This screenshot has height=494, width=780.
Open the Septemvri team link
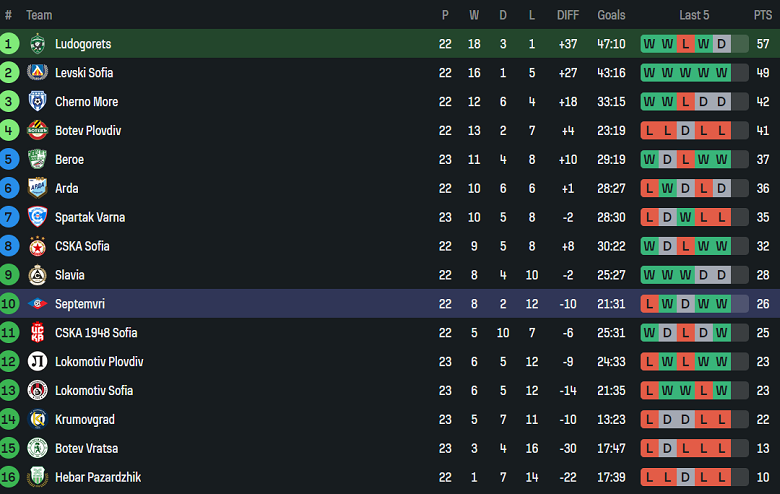80,304
